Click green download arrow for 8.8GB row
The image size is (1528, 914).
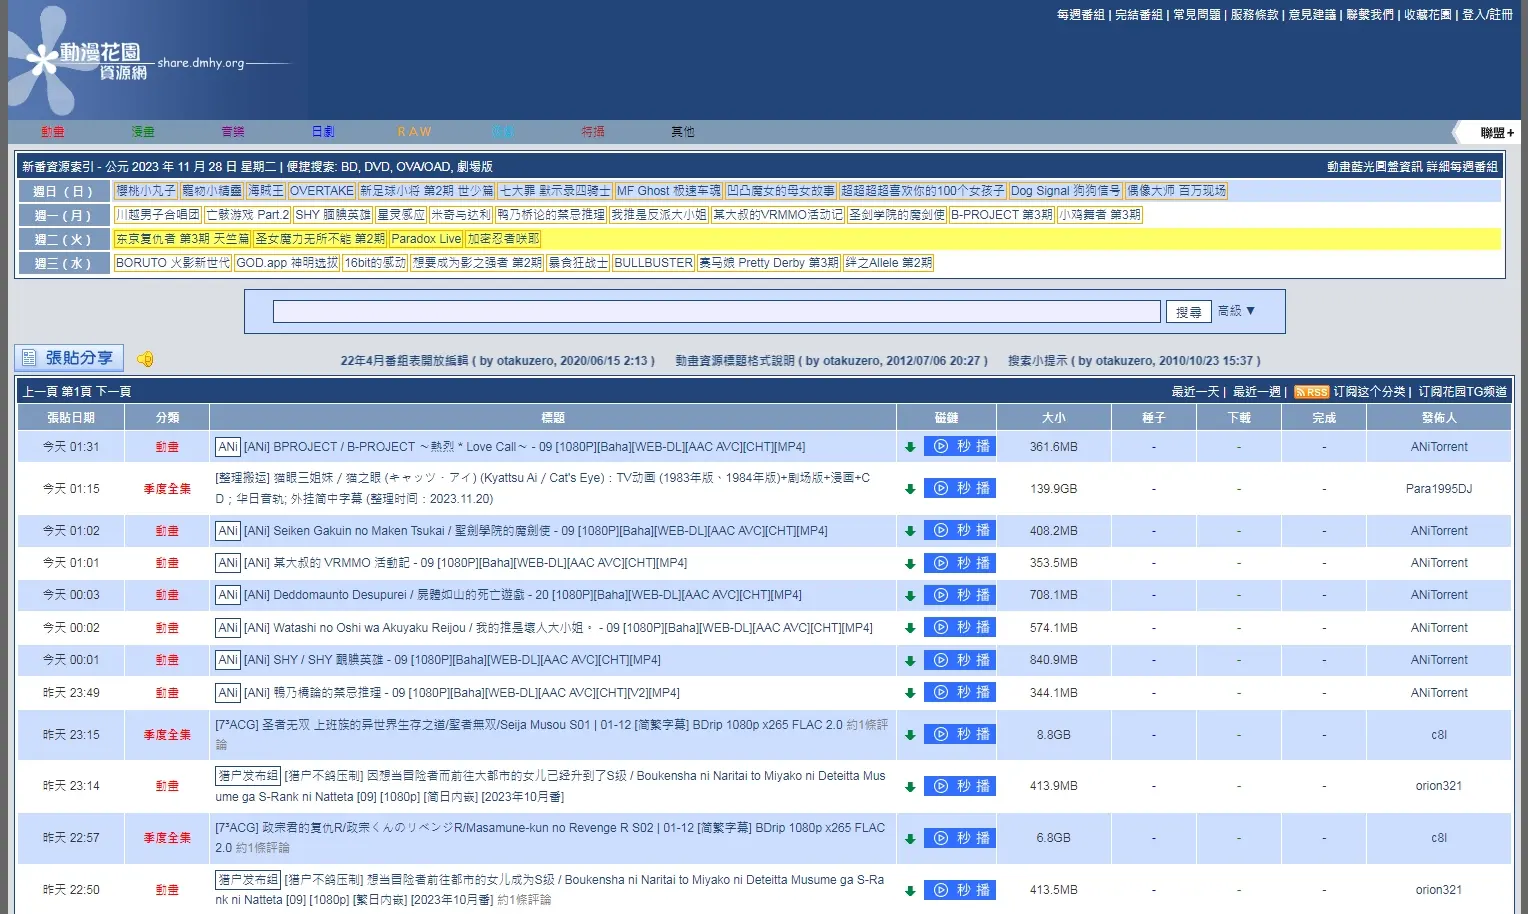(x=910, y=735)
